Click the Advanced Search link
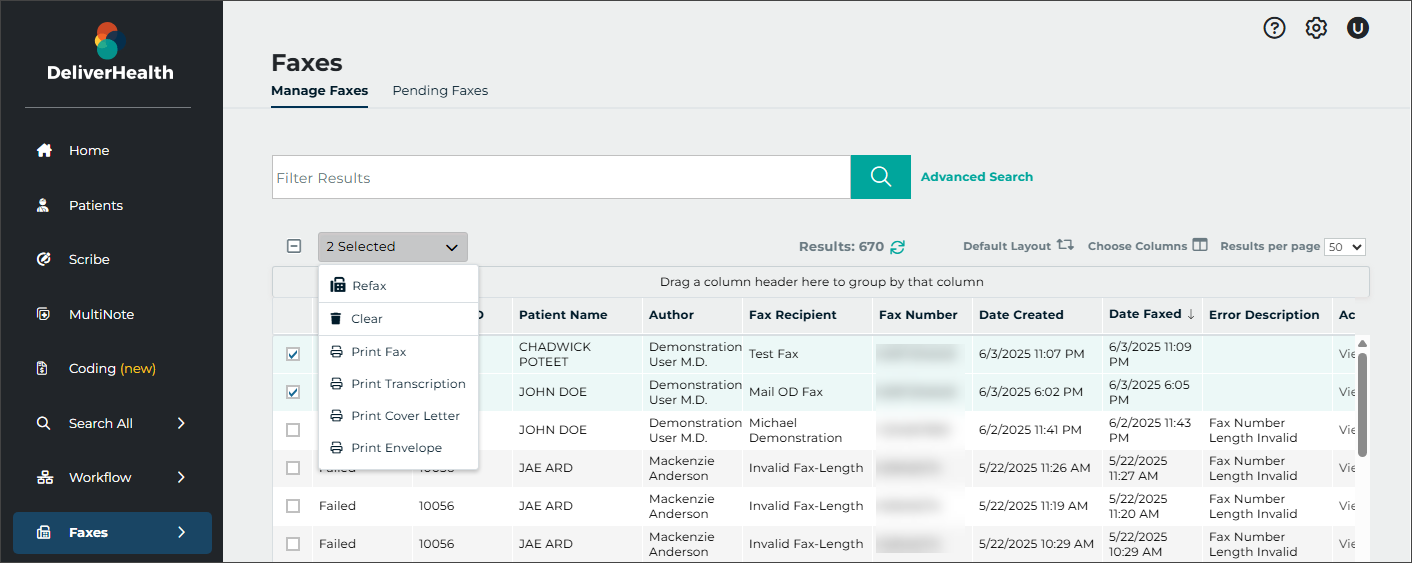 (x=976, y=177)
